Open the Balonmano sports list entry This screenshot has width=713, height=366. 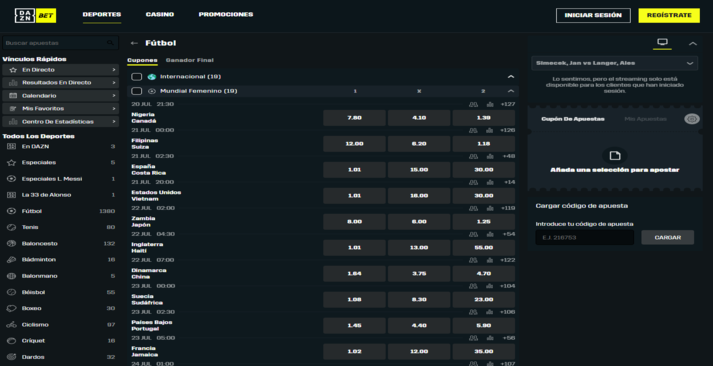60,276
